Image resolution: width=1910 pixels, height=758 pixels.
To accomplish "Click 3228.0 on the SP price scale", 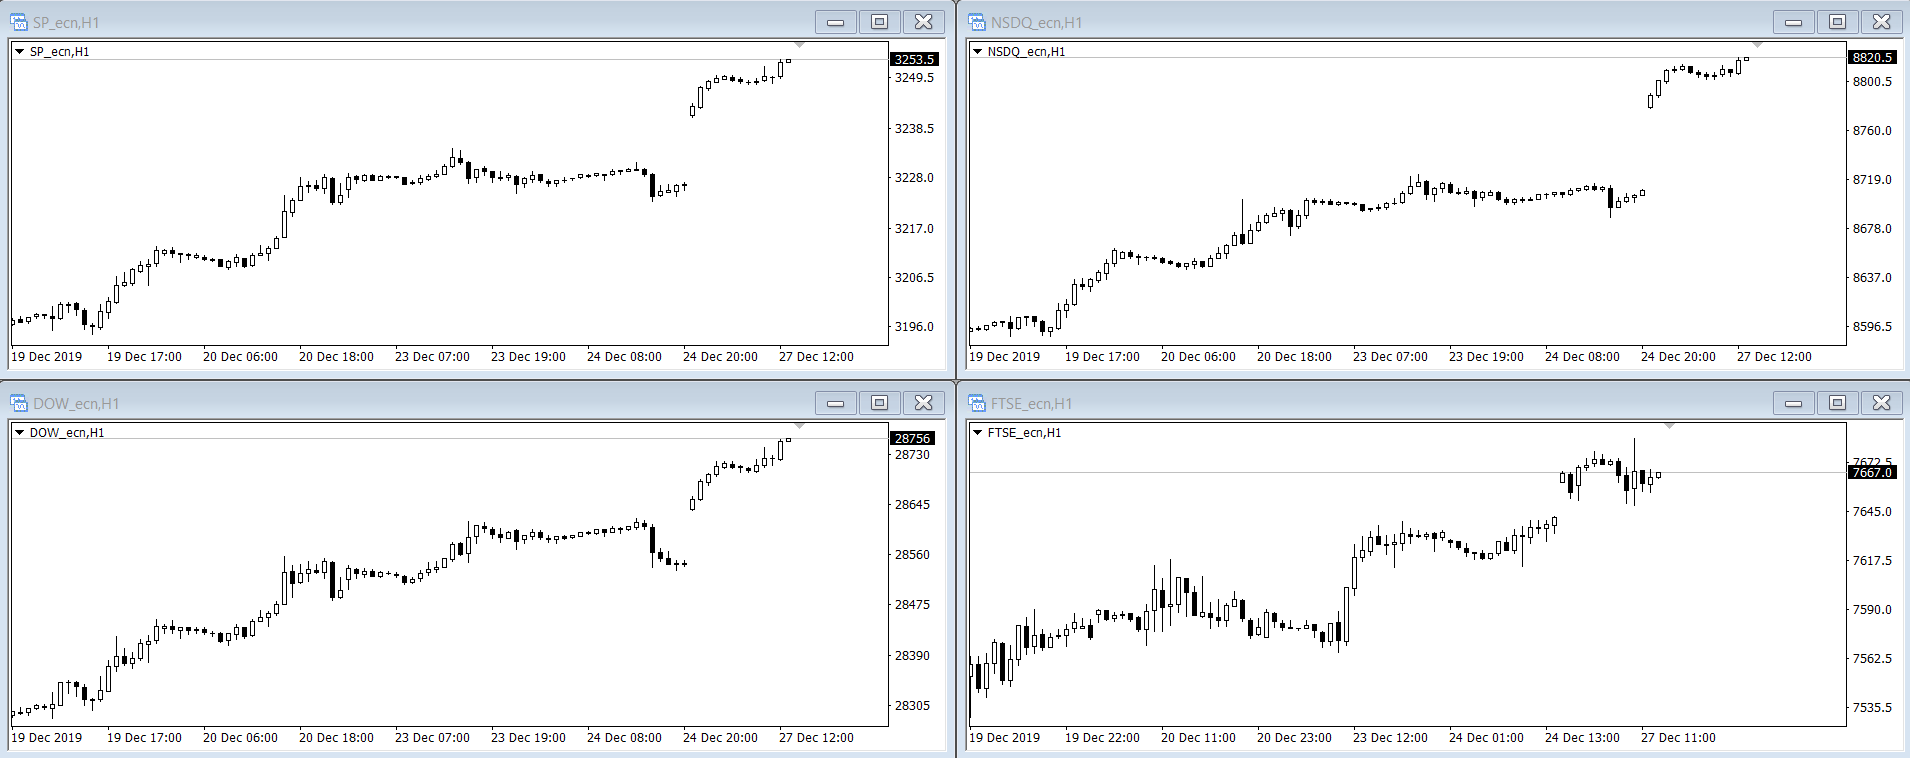I will click(914, 178).
